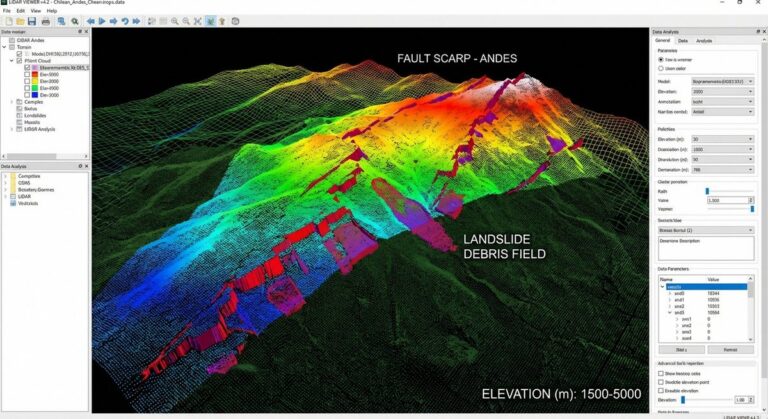Click the gray layout icon after the blue arrows

pos(151,22)
